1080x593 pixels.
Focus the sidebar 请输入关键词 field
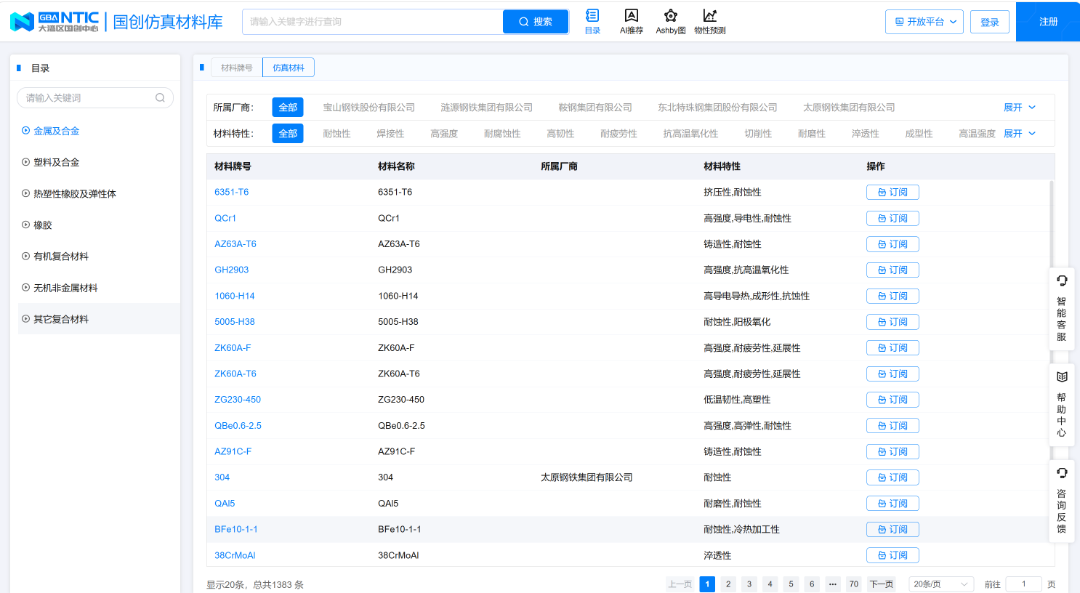click(95, 98)
